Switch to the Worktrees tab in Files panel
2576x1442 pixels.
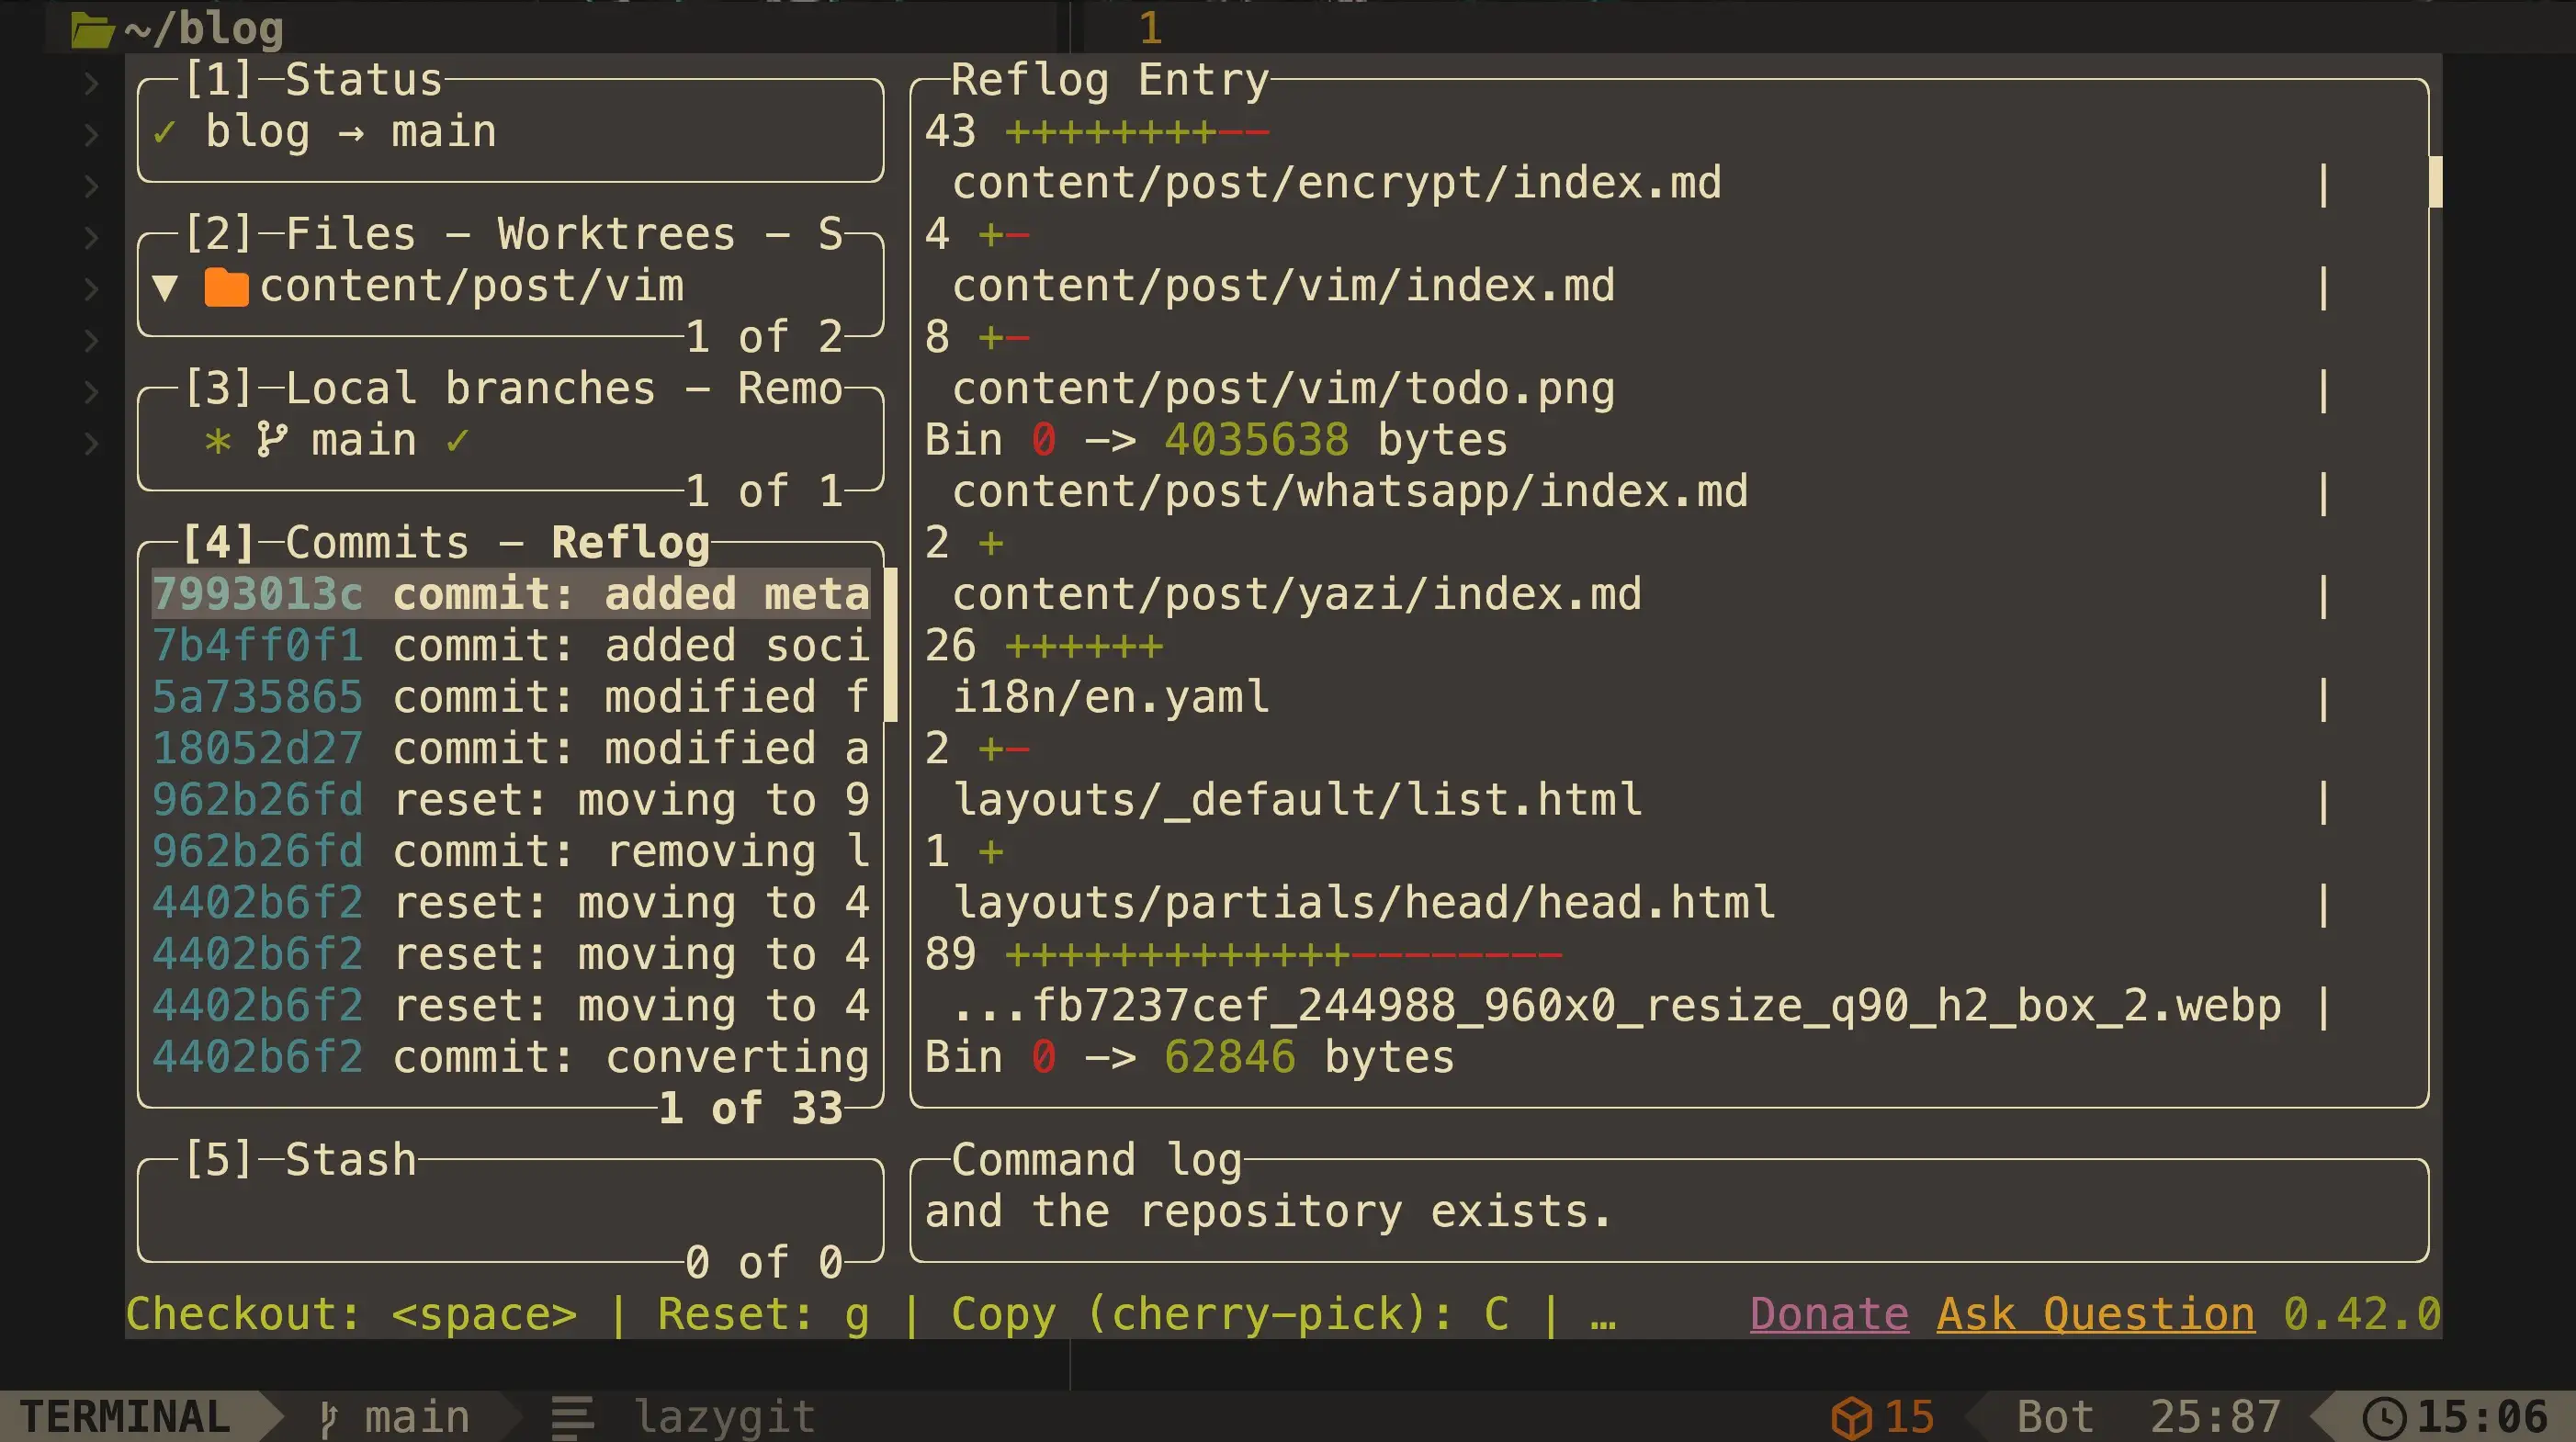[x=616, y=234]
